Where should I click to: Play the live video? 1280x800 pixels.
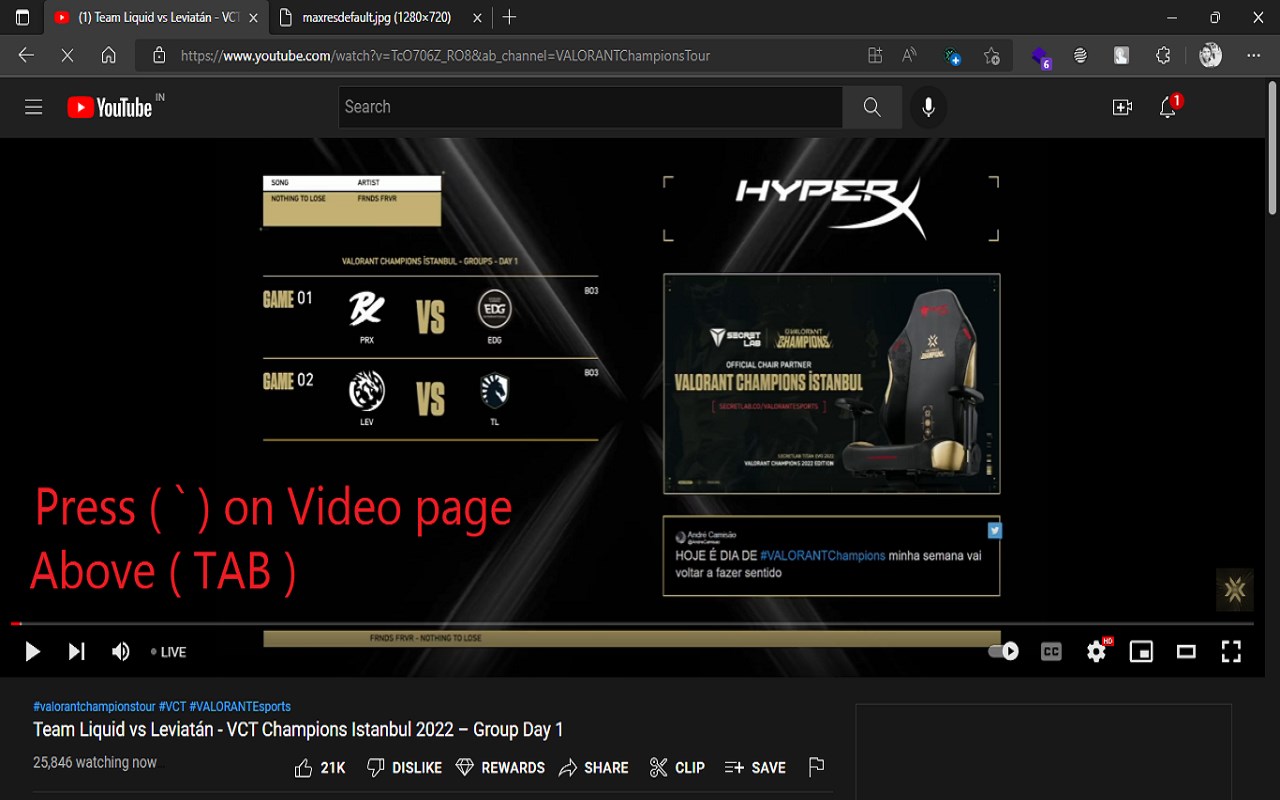[x=32, y=652]
